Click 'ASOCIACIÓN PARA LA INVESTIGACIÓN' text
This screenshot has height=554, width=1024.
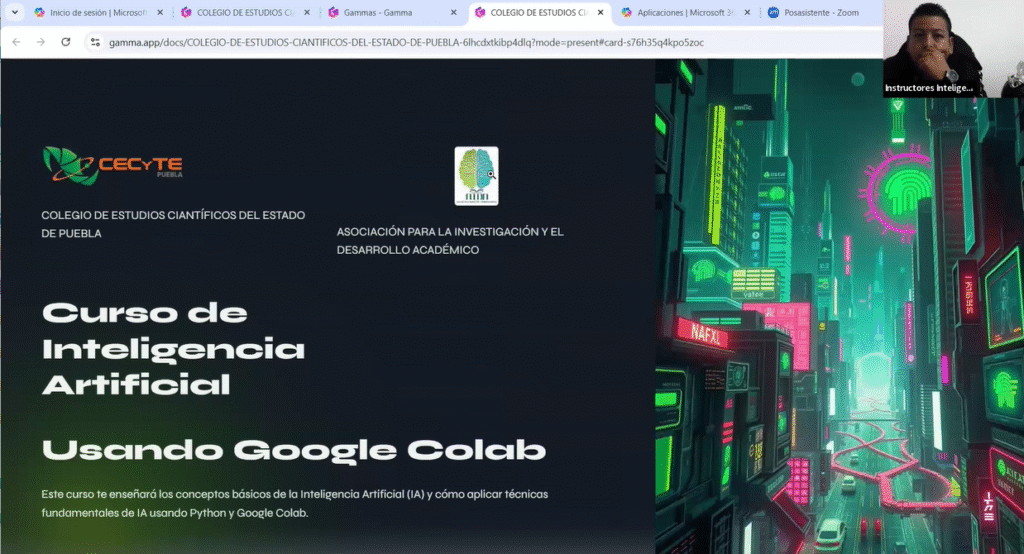[450, 232]
